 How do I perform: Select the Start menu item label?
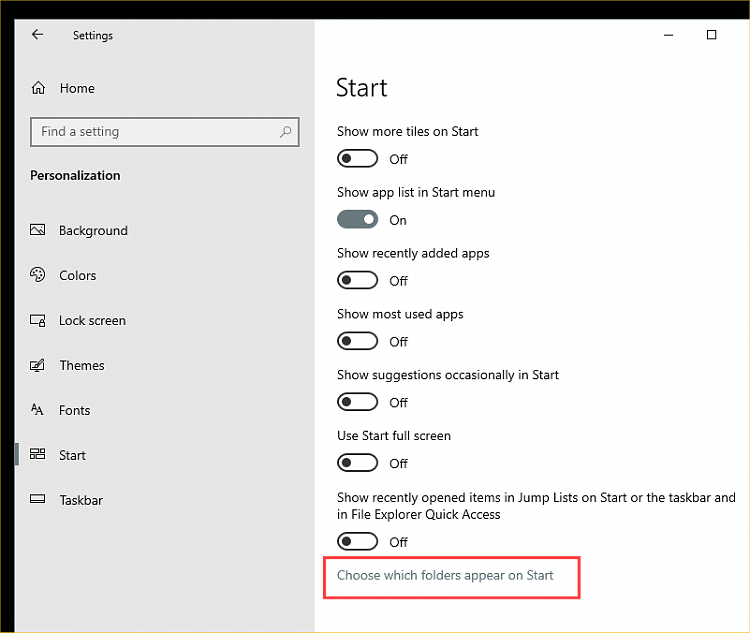(x=72, y=455)
